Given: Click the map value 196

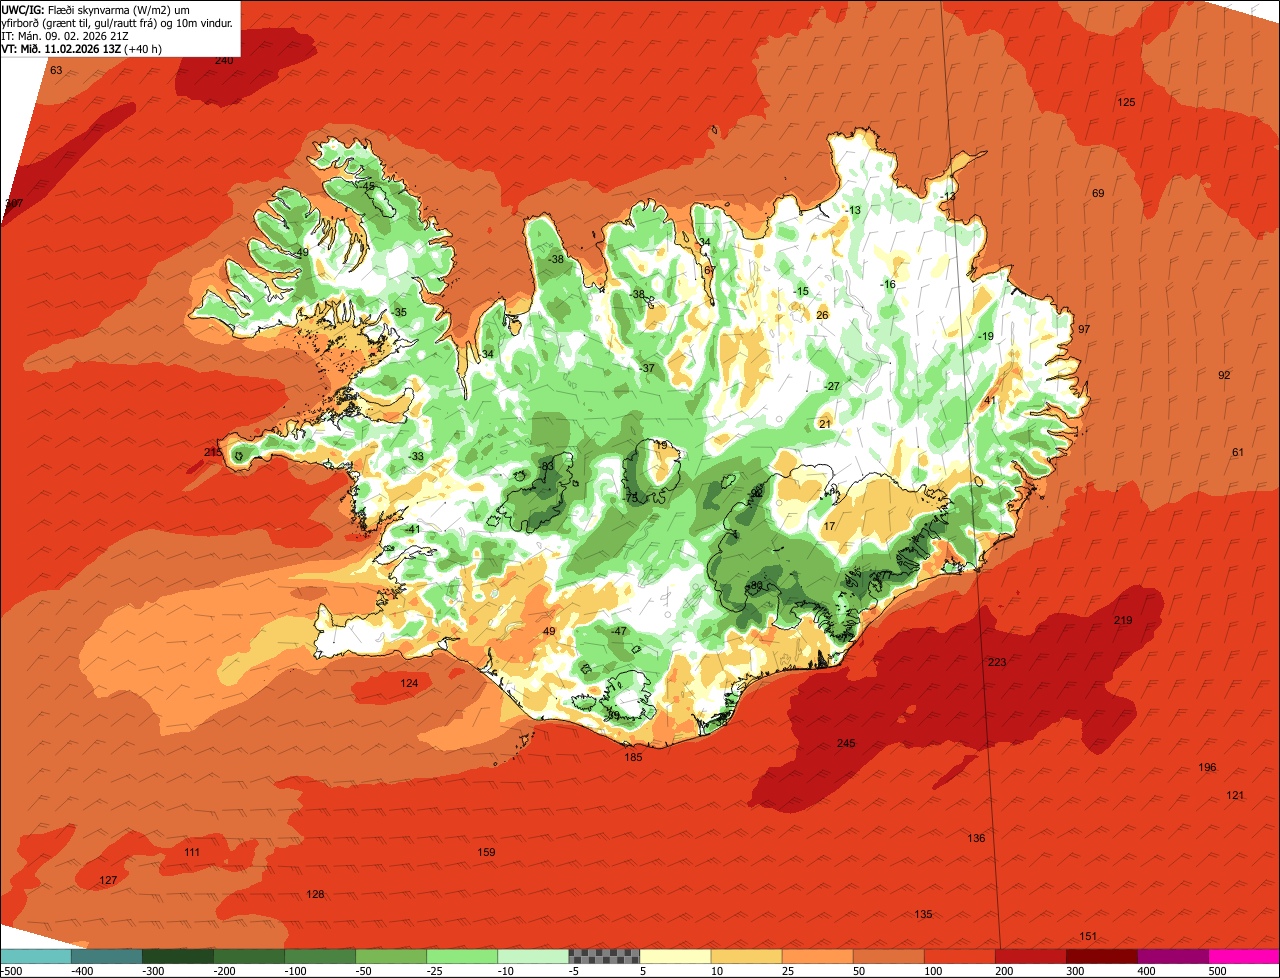Looking at the screenshot, I should tap(1207, 767).
